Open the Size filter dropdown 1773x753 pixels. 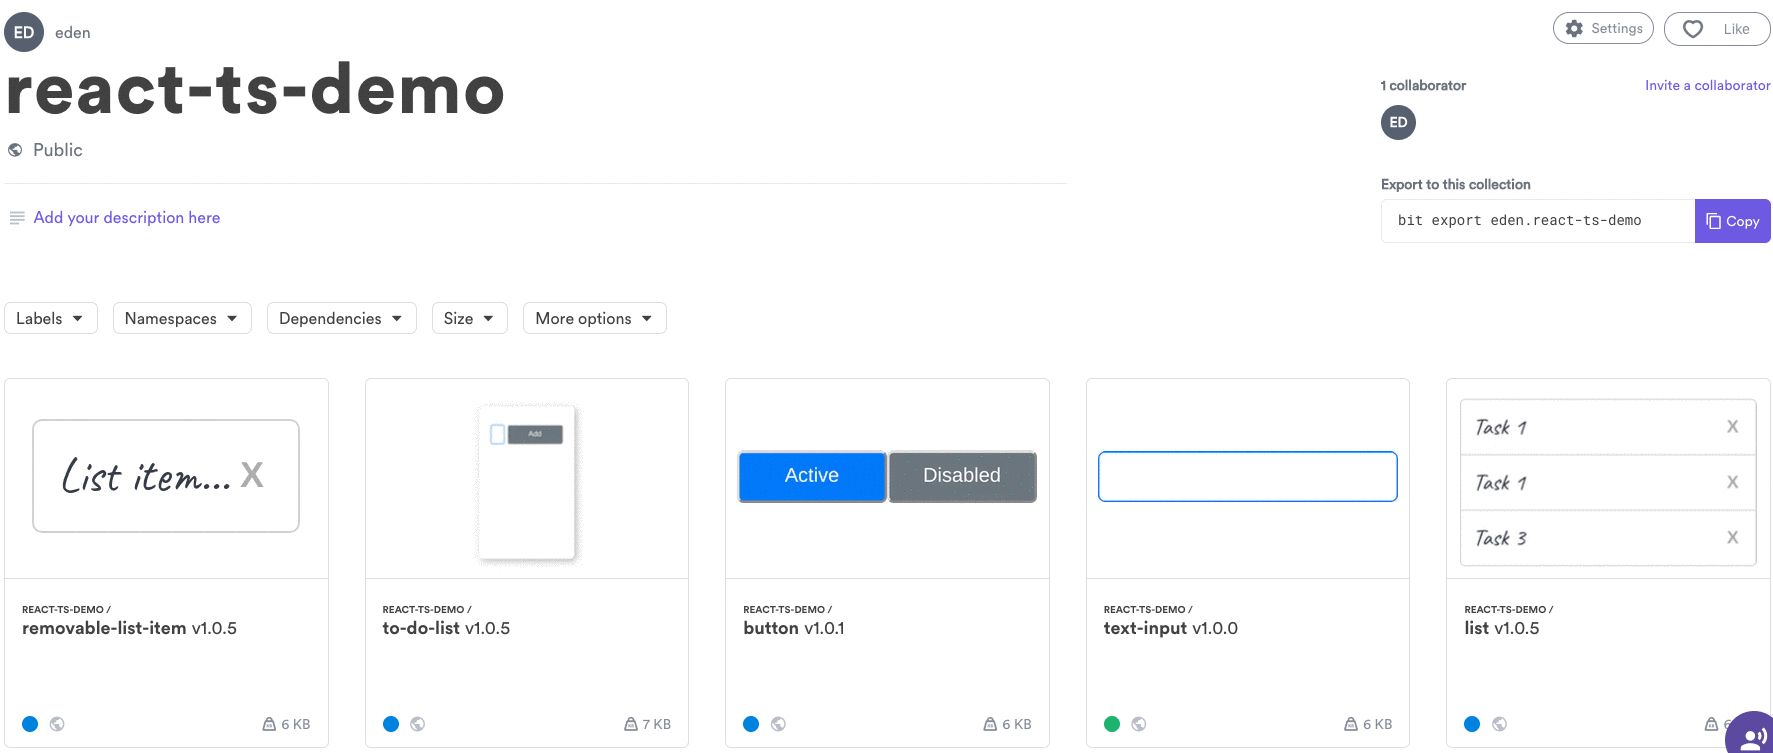pos(470,318)
